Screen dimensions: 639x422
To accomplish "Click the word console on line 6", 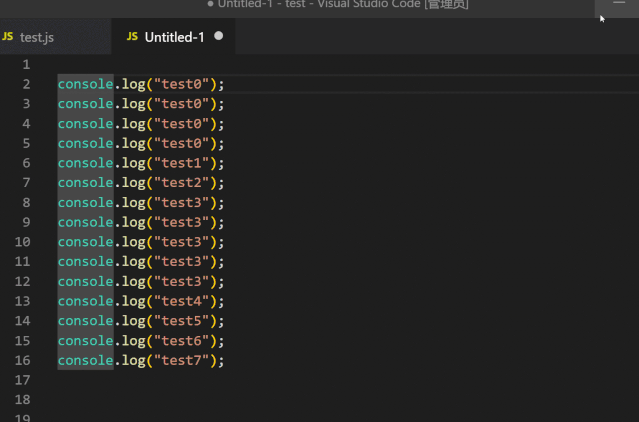I will 86,163.
